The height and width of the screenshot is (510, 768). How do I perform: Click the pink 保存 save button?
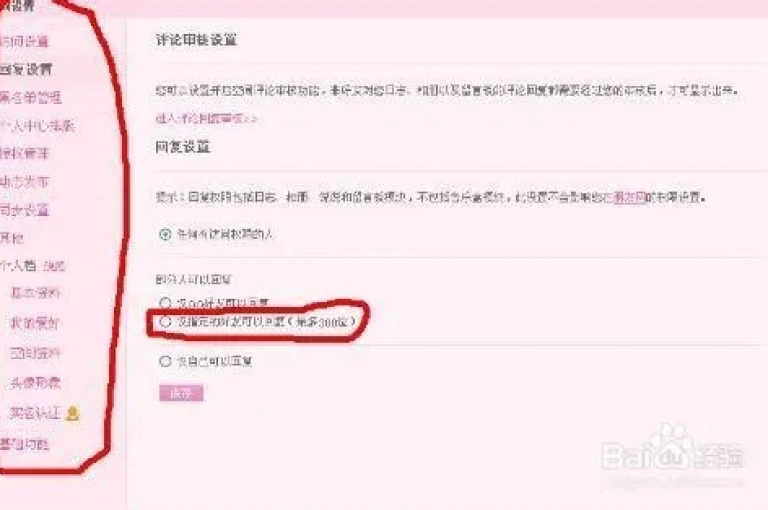tap(181, 393)
